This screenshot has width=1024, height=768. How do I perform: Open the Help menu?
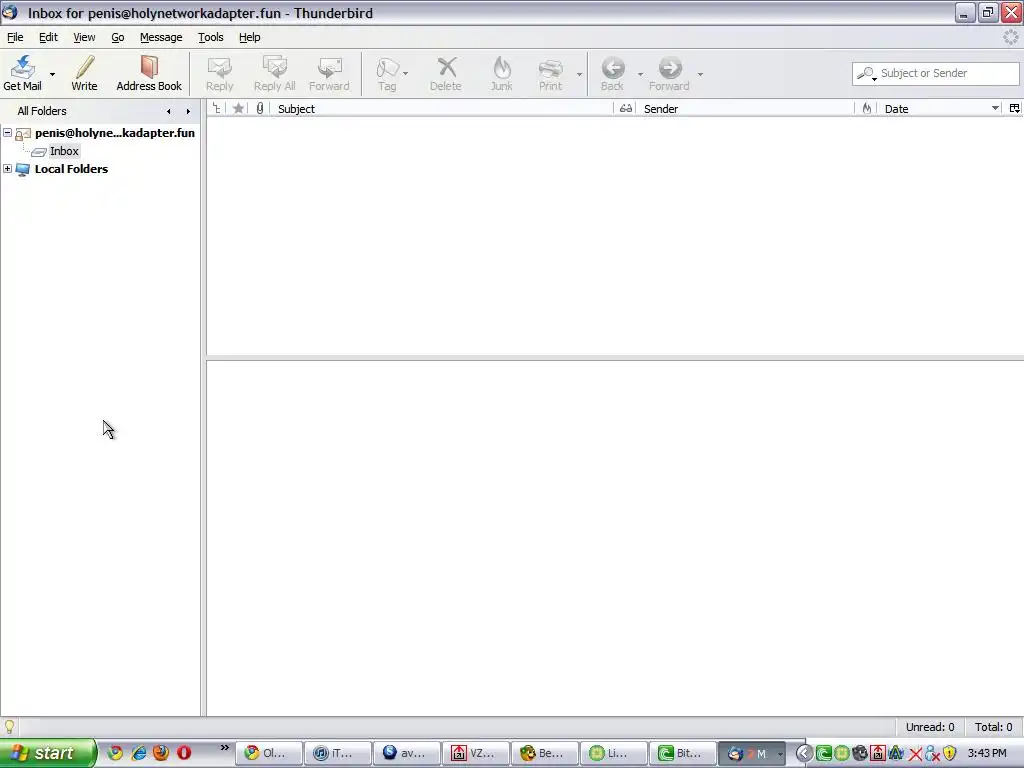249,37
